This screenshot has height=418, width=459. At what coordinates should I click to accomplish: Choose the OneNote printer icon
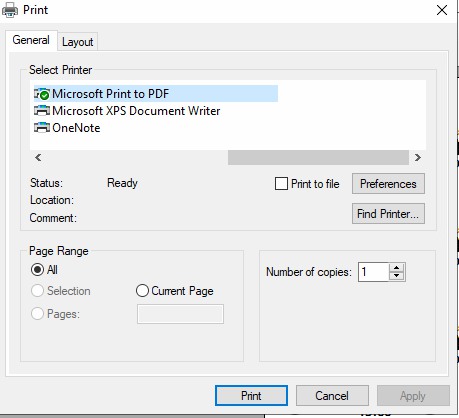[x=42, y=128]
